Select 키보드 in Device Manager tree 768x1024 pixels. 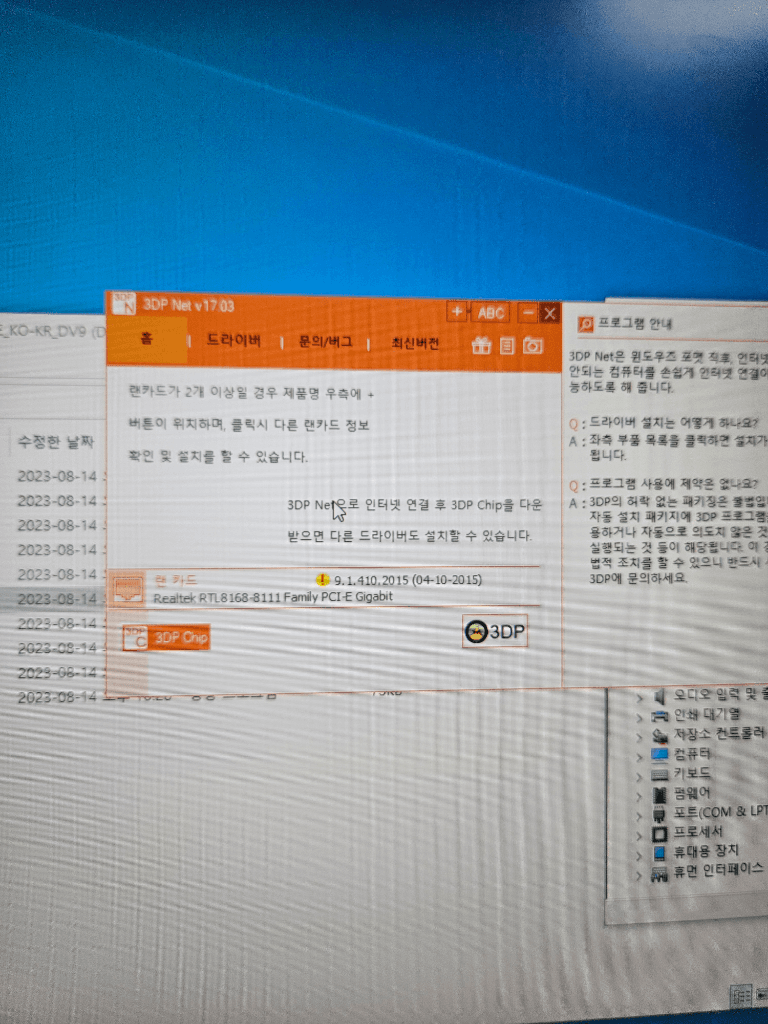[x=692, y=773]
